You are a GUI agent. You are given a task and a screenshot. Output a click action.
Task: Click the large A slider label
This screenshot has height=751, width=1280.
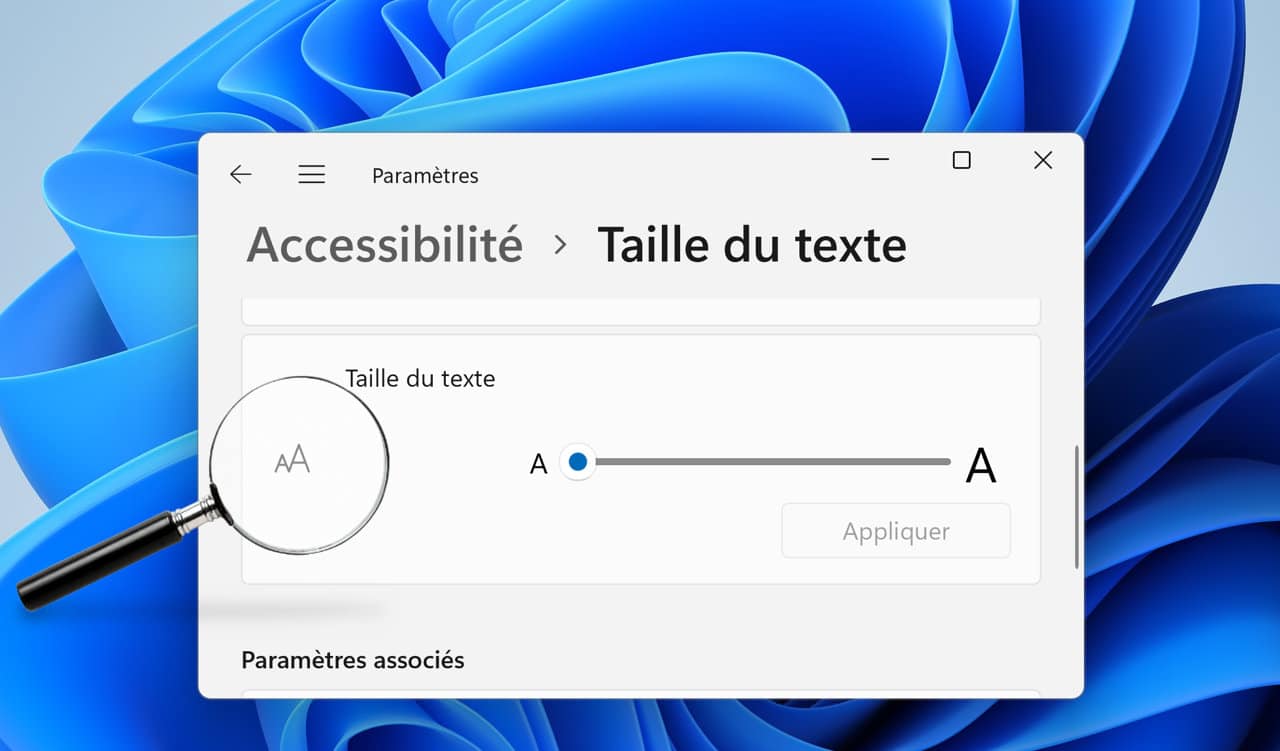click(x=982, y=463)
